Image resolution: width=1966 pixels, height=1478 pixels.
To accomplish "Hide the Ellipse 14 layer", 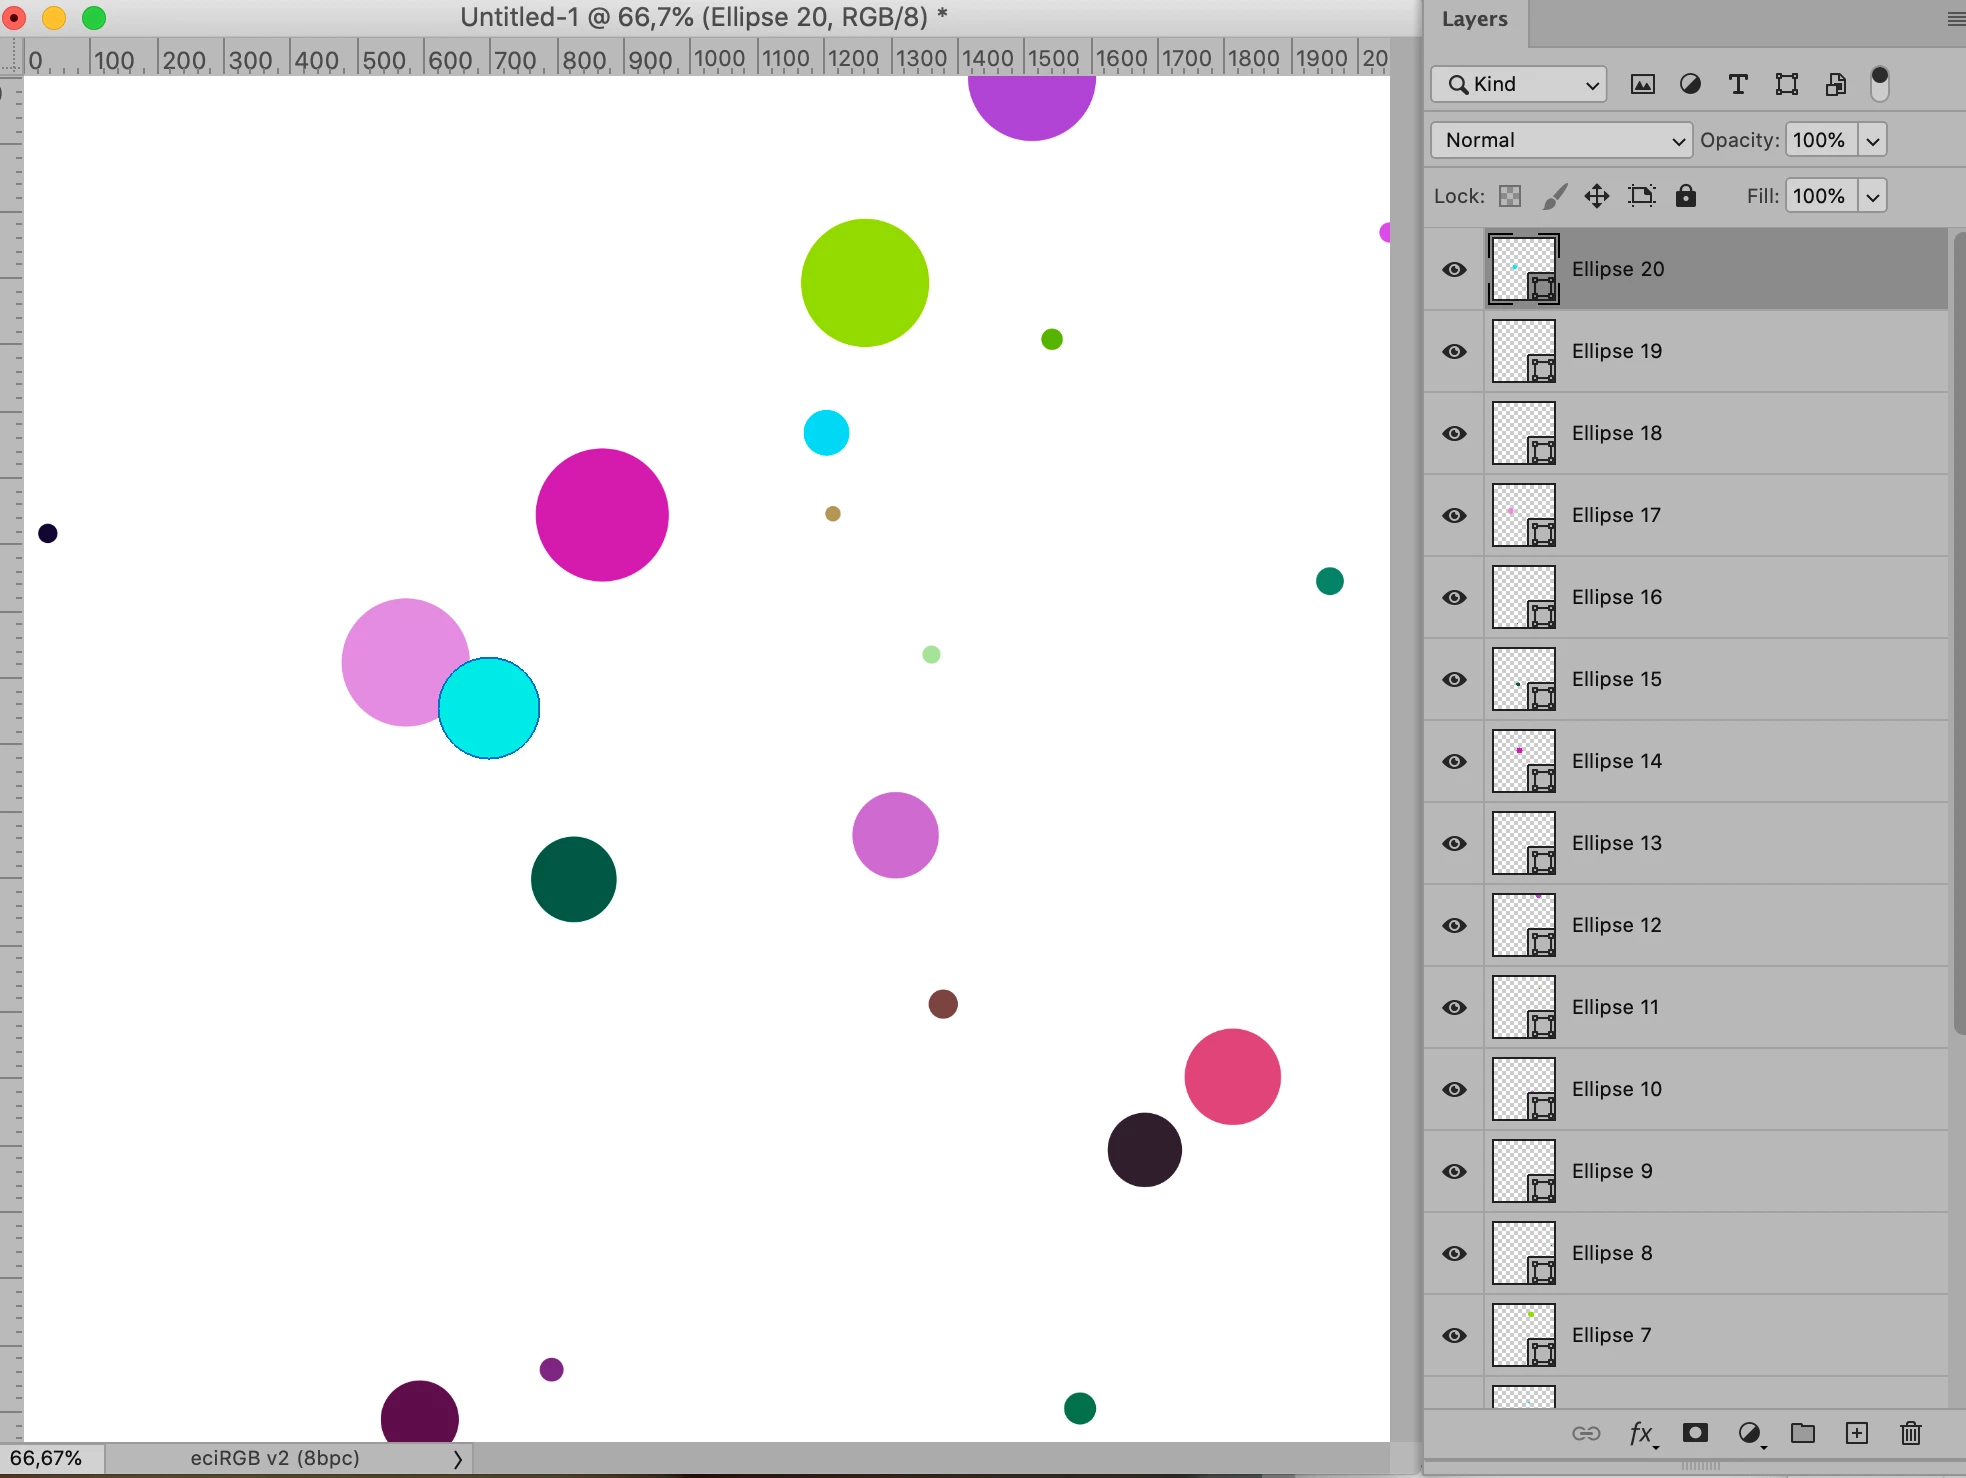I will click(1455, 761).
